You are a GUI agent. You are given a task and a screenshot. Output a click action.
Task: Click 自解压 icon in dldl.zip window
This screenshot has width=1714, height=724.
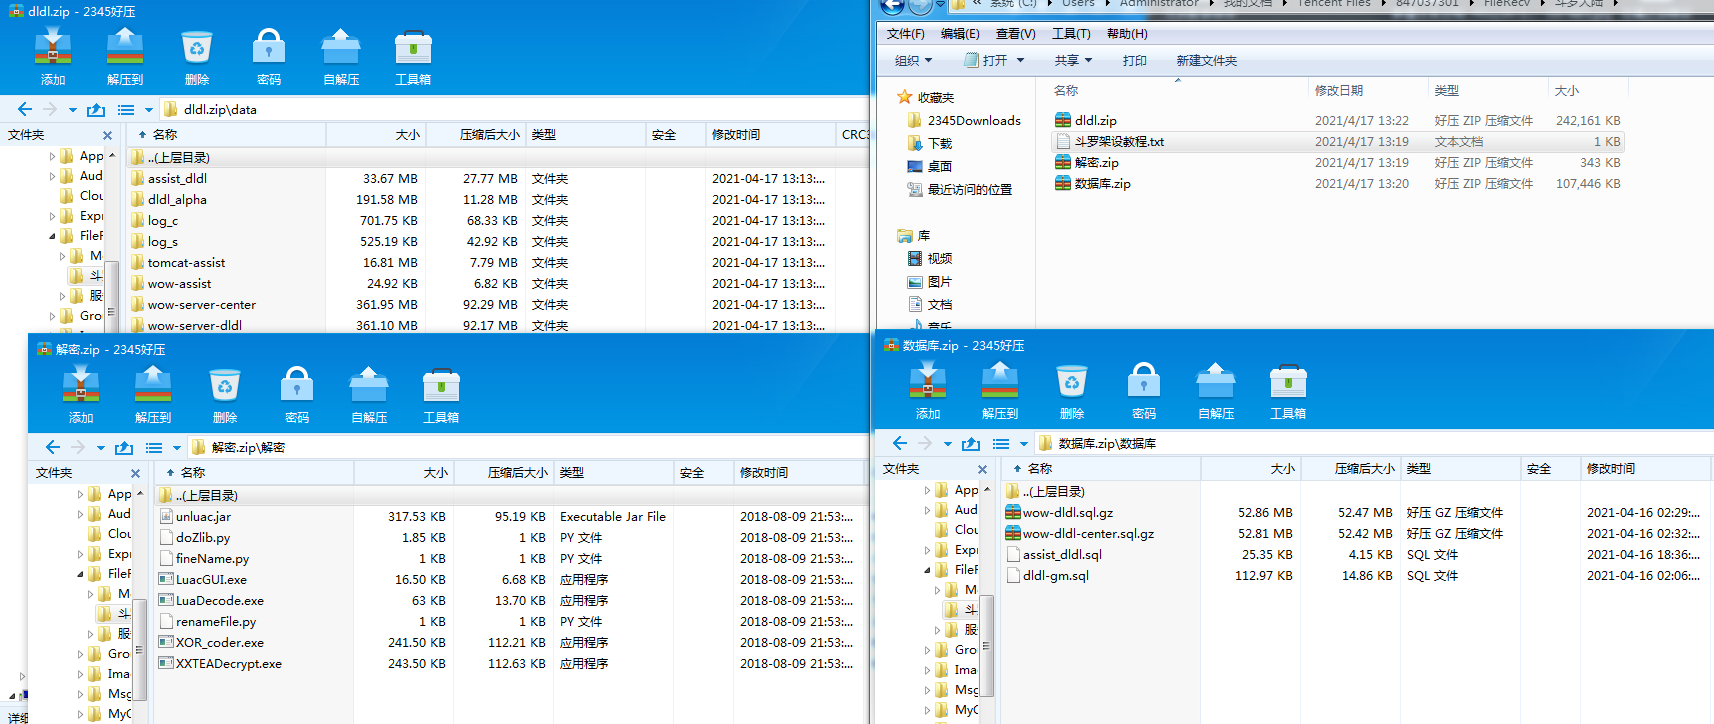coord(341,47)
